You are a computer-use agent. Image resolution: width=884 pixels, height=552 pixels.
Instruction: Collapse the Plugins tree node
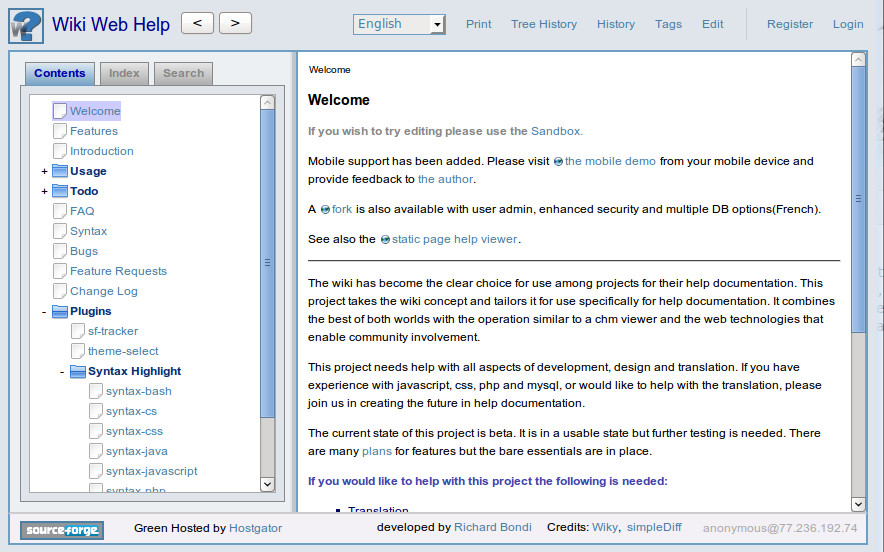click(44, 312)
